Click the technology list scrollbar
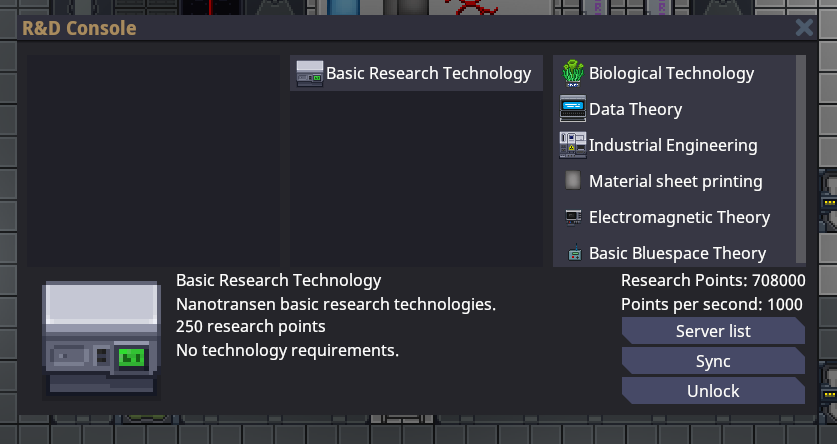This screenshot has height=444, width=837. point(800,160)
